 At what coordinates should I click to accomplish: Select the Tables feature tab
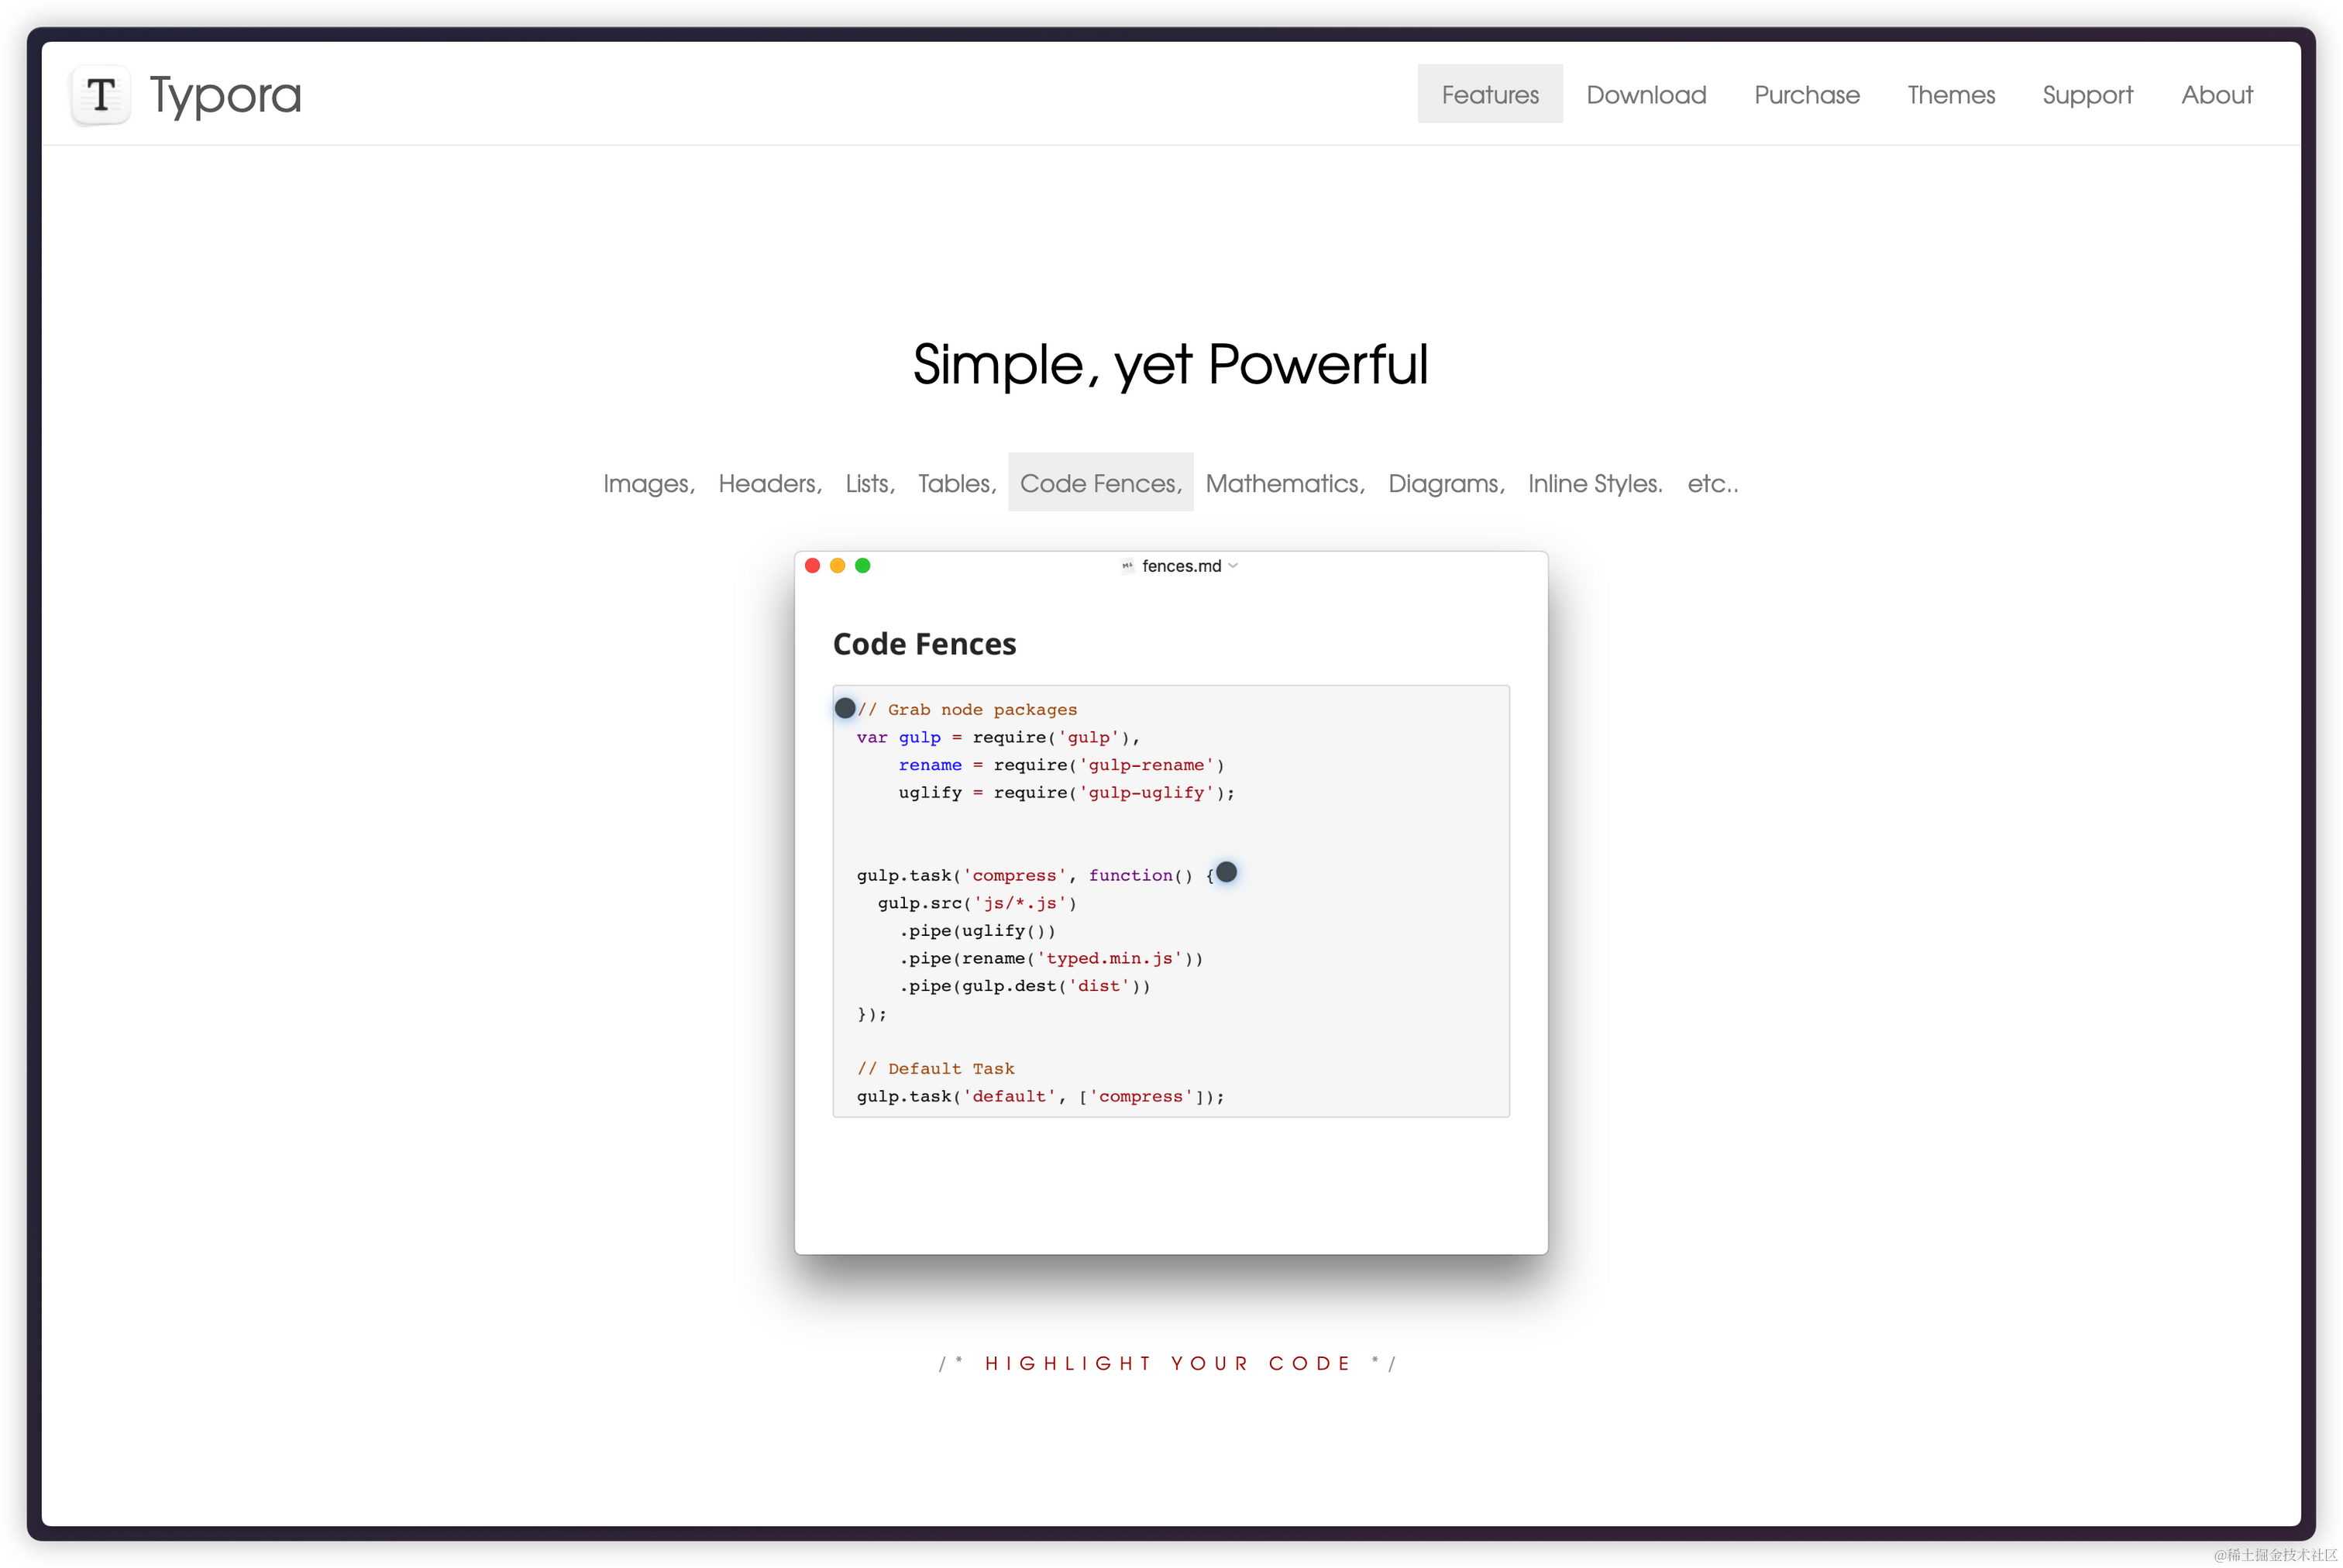(956, 483)
